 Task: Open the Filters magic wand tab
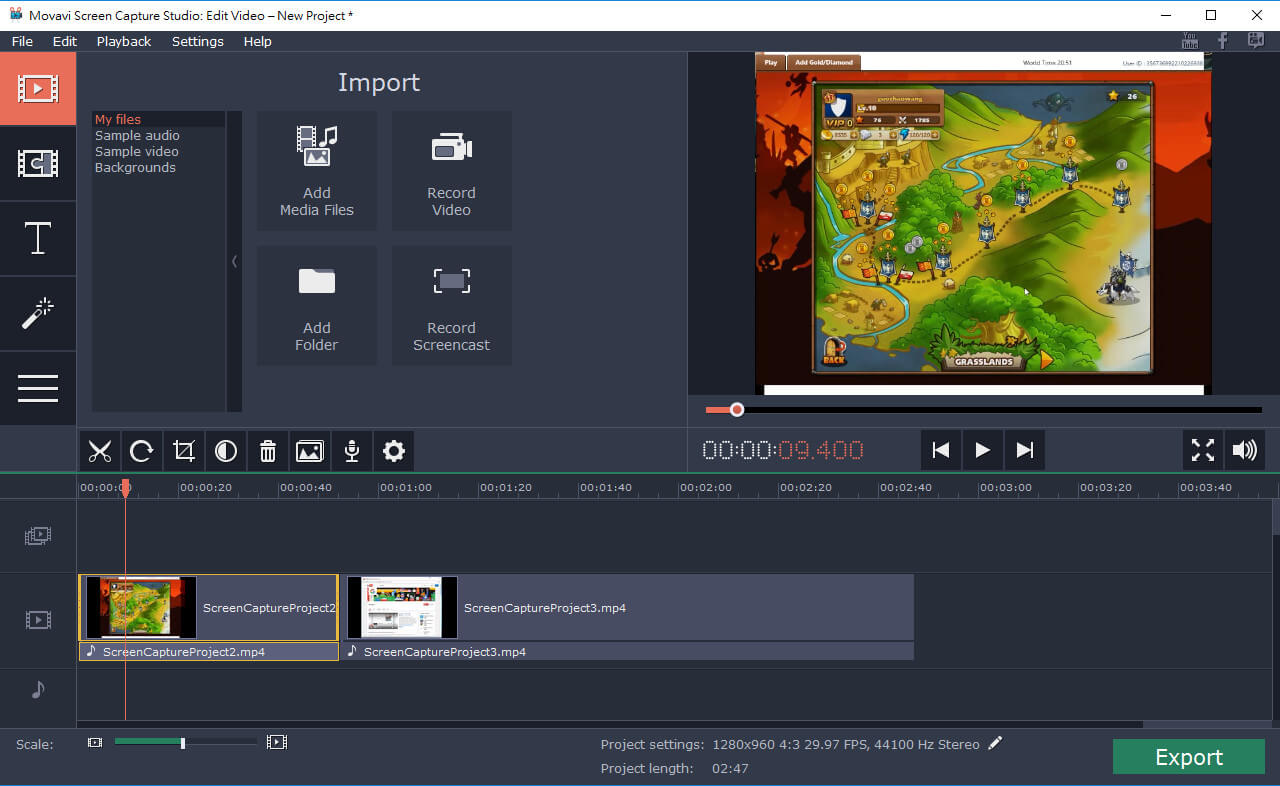[38, 314]
